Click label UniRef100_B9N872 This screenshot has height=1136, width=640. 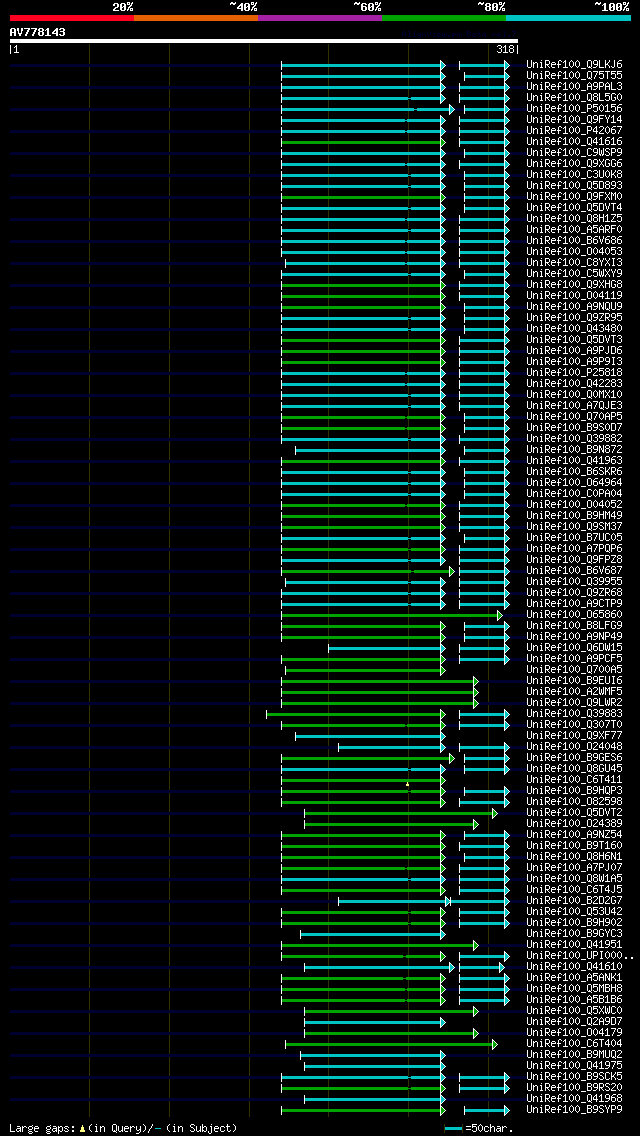click(574, 449)
